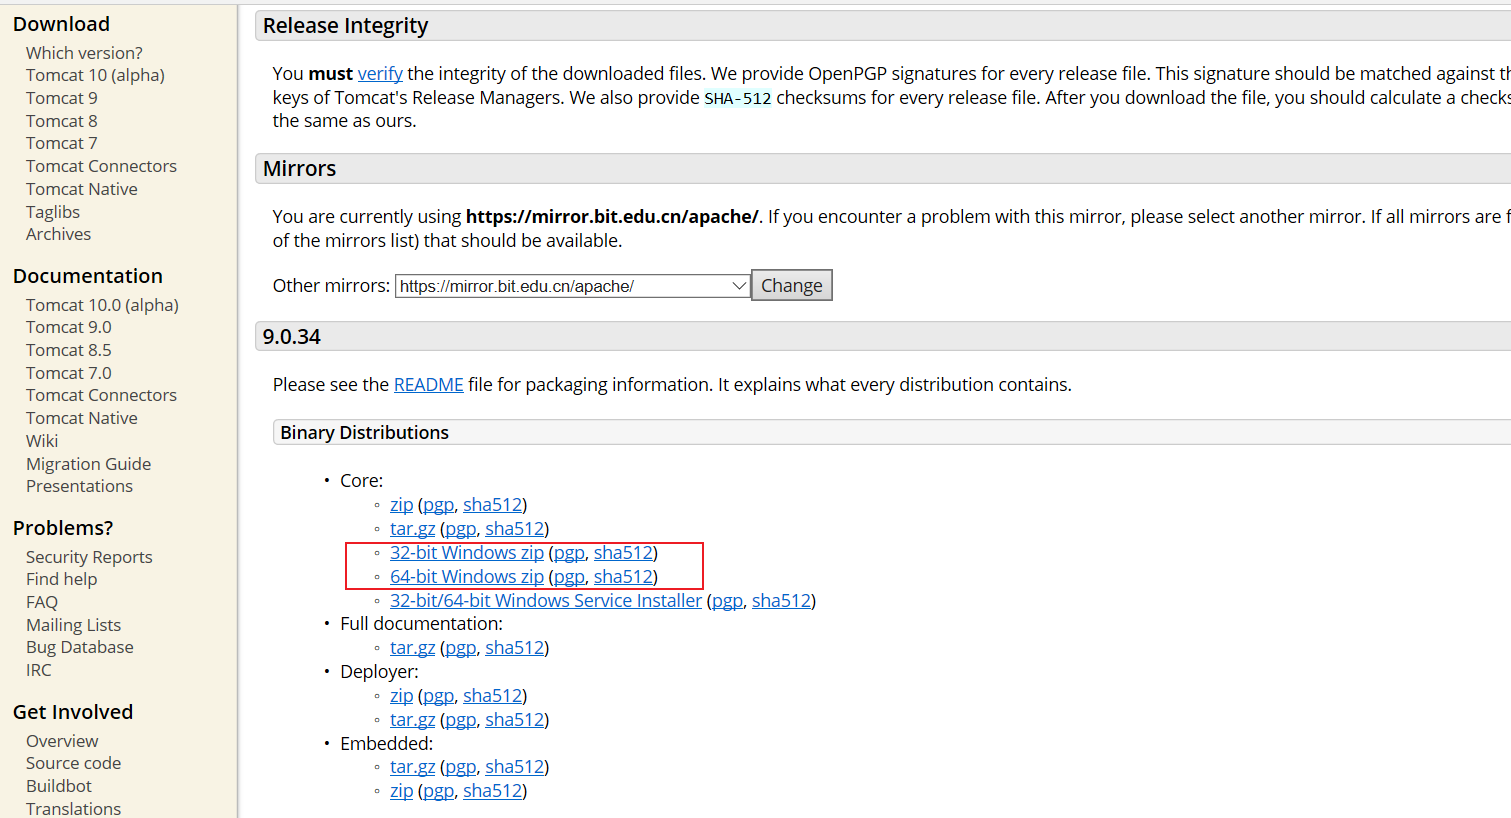This screenshot has width=1511, height=818.
Task: Open the verify integrity link
Action: click(x=380, y=74)
